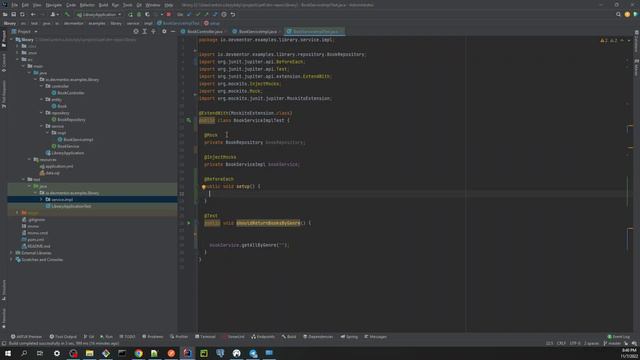
Task: Collapse the library root node
Action: pyautogui.click(x=11, y=40)
